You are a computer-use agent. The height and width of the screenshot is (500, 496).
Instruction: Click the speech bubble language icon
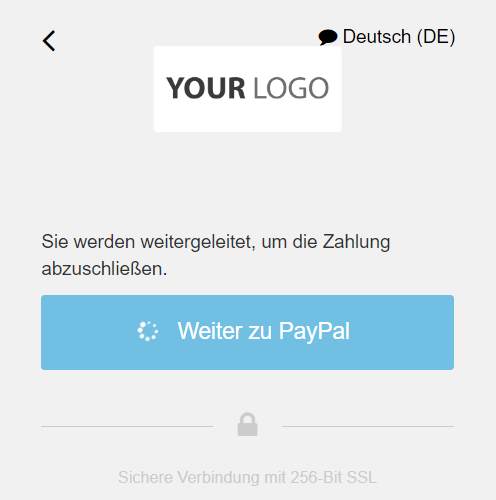[x=328, y=37]
